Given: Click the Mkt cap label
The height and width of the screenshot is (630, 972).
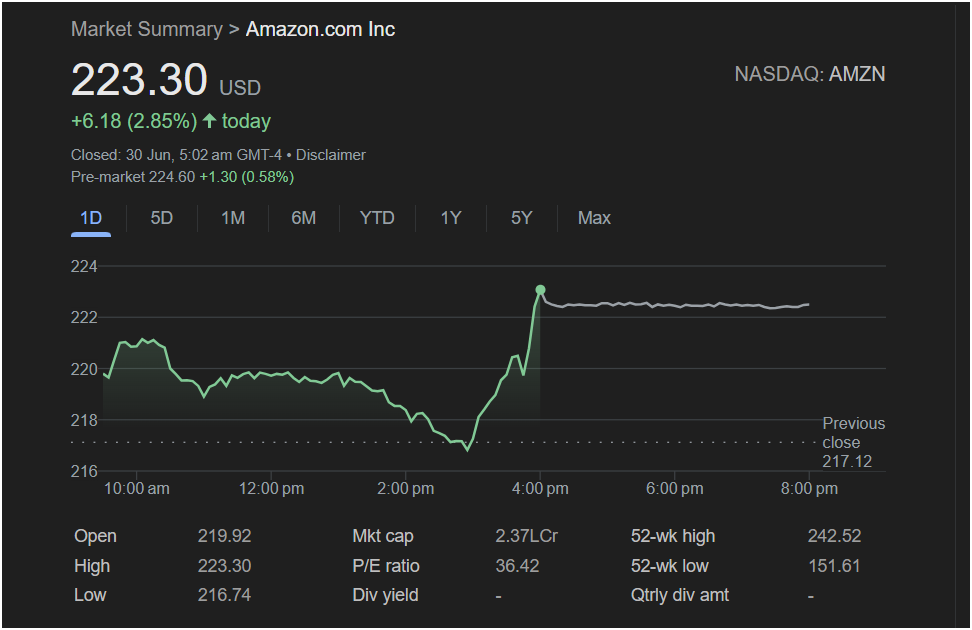Looking at the screenshot, I should point(382,536).
